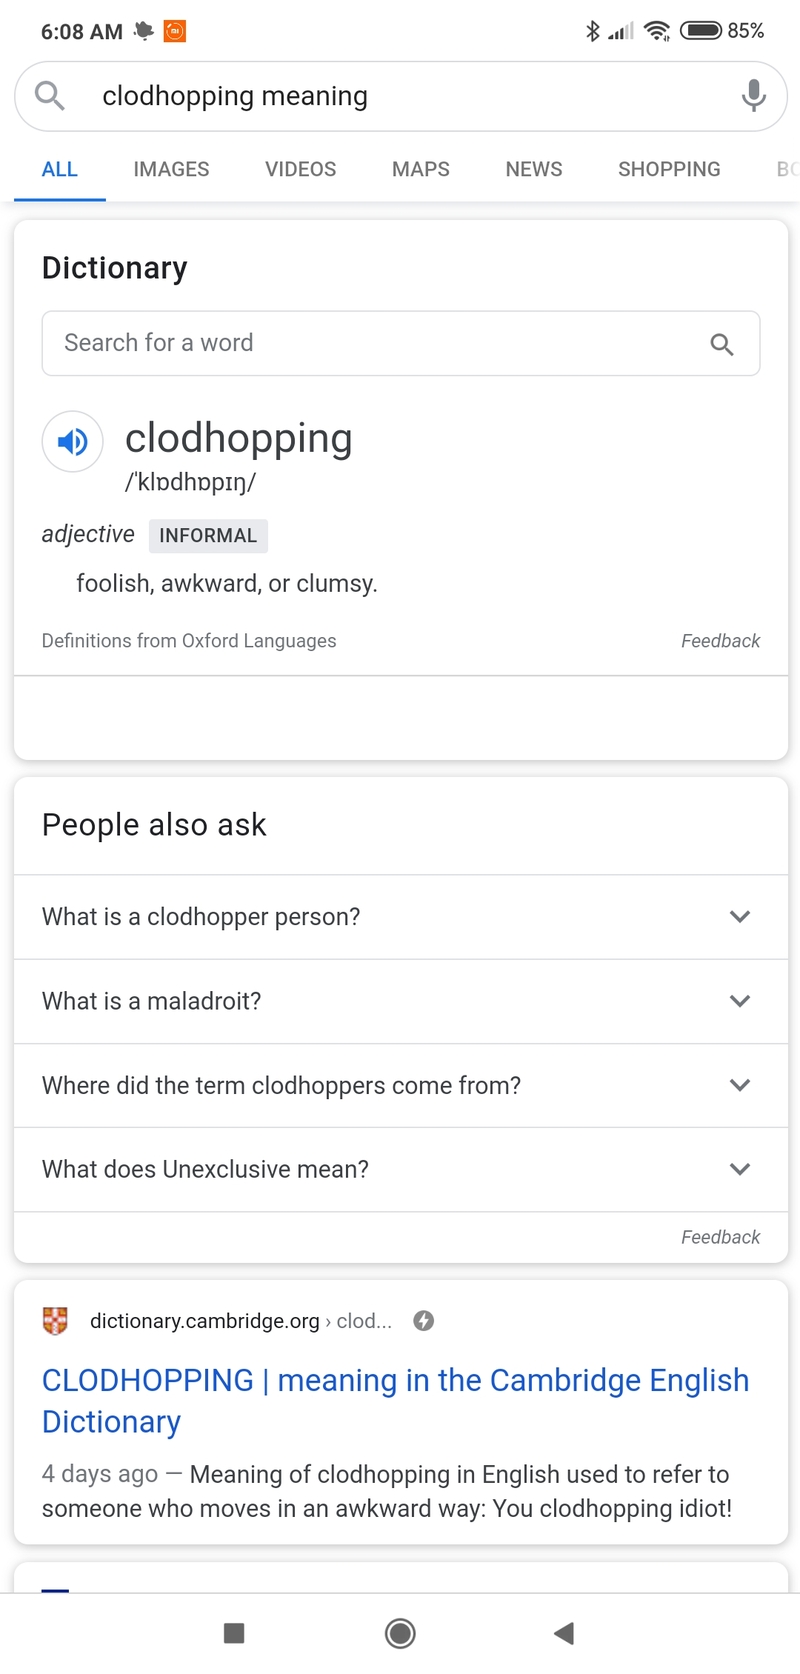Viewport: 800px width, 1674px height.
Task: Expand "Where did the term clodhoppers come from?"
Action: tap(400, 1085)
